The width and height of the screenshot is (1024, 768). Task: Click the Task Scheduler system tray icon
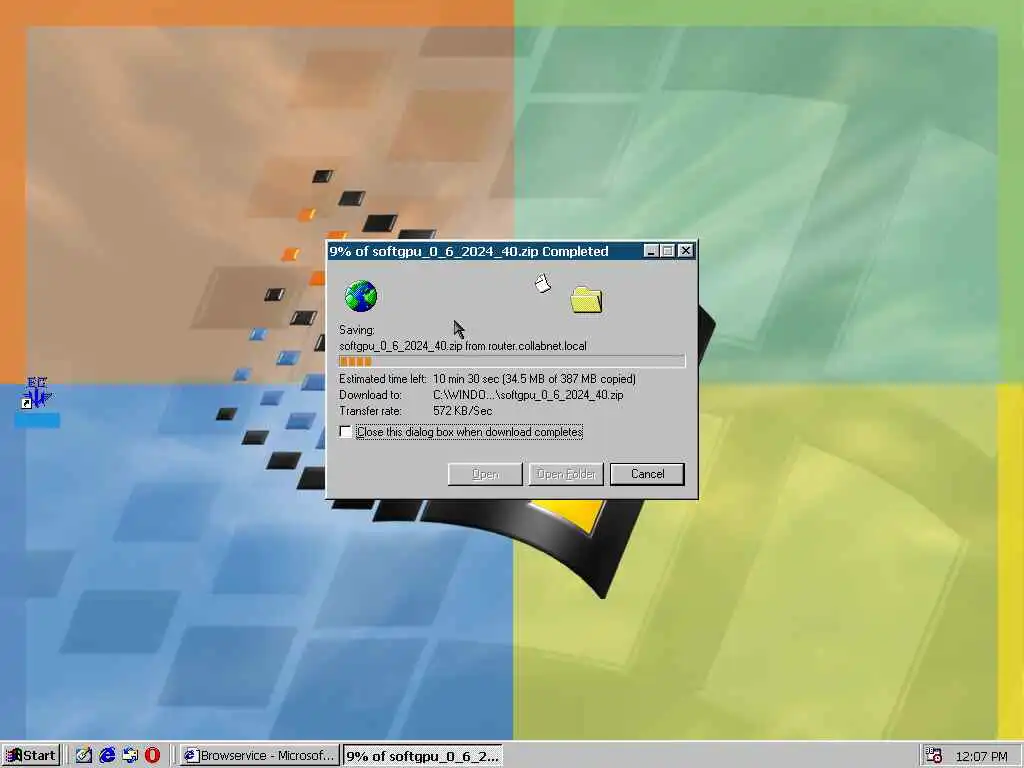pos(934,756)
